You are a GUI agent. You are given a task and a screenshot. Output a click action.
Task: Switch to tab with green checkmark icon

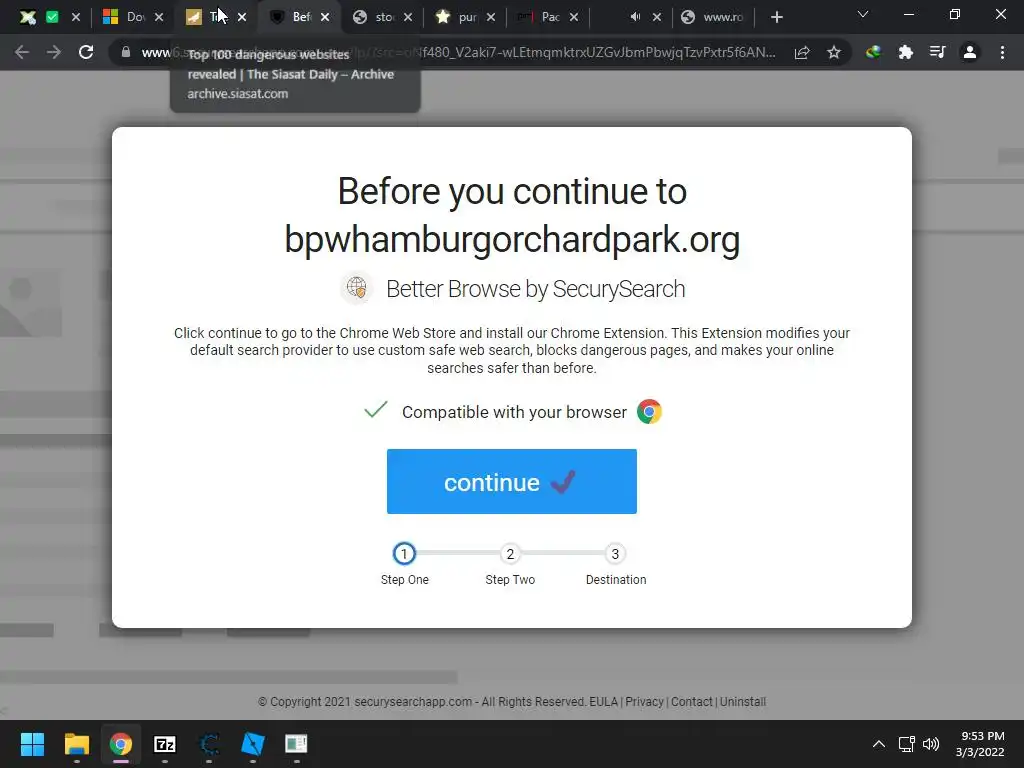pos(52,17)
